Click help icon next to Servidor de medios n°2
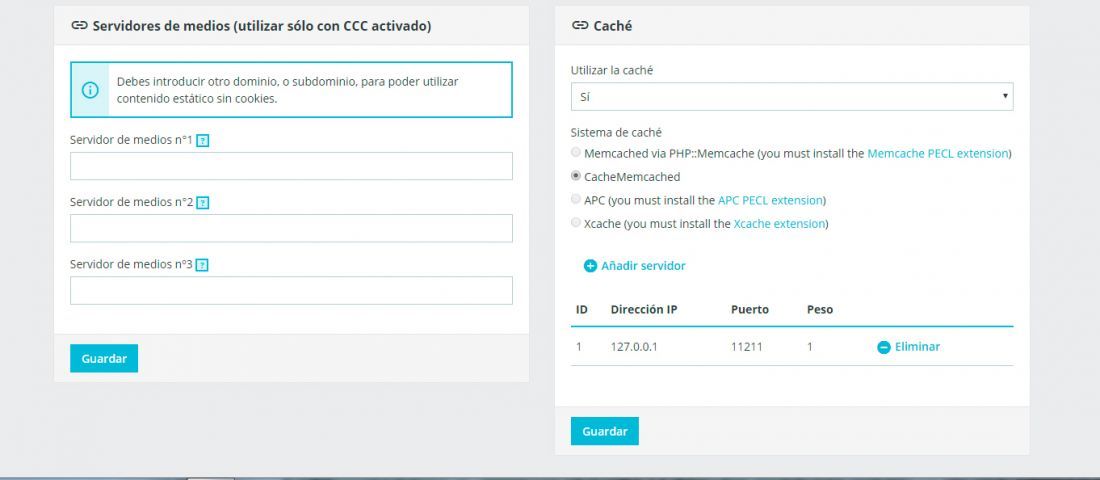The width and height of the screenshot is (1100, 480). [x=203, y=203]
